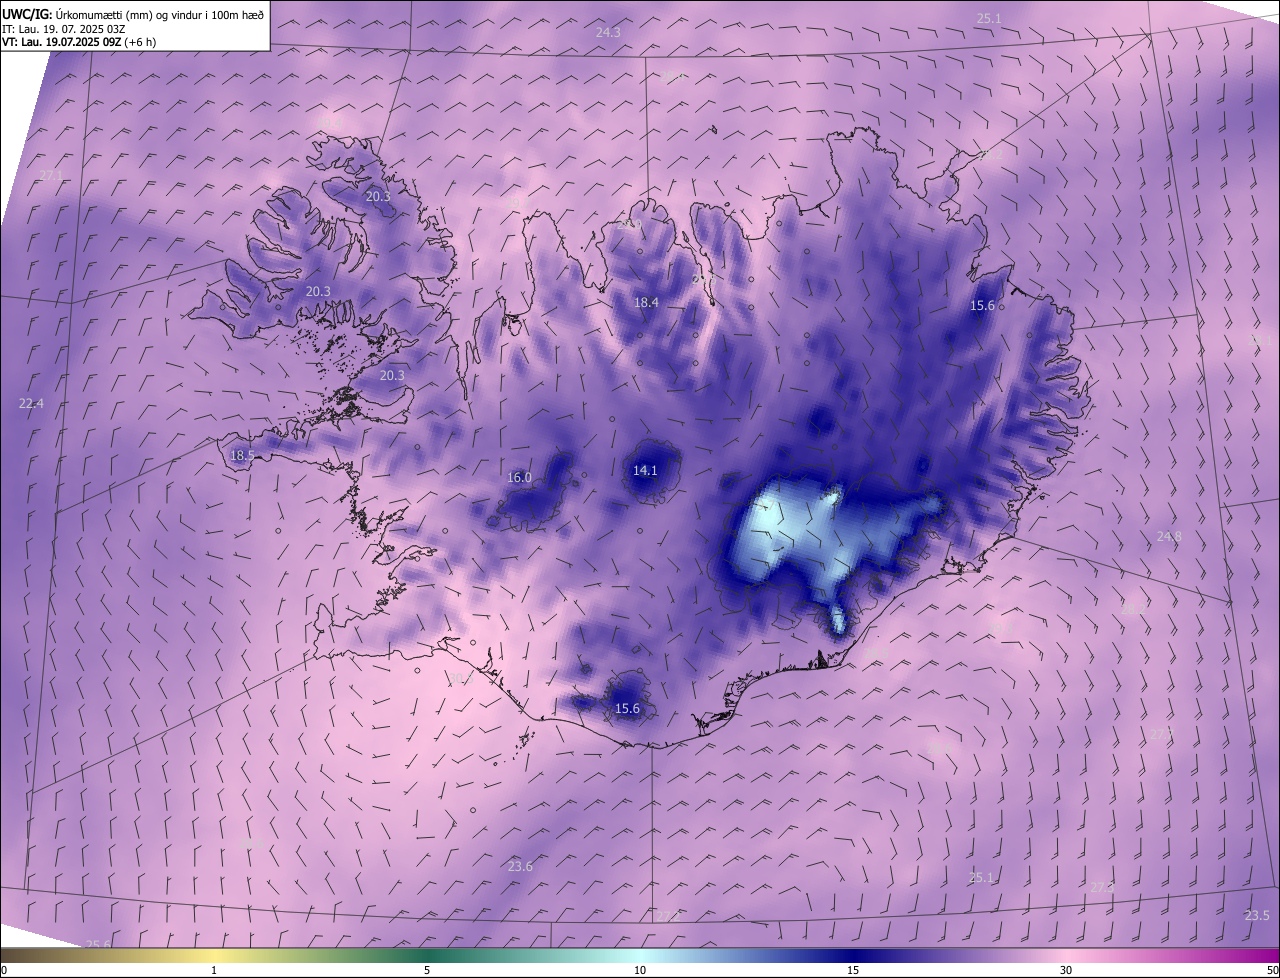The height and width of the screenshot is (978, 1280).
Task: Click the 18.4 value label on the map
Action: pos(646,302)
